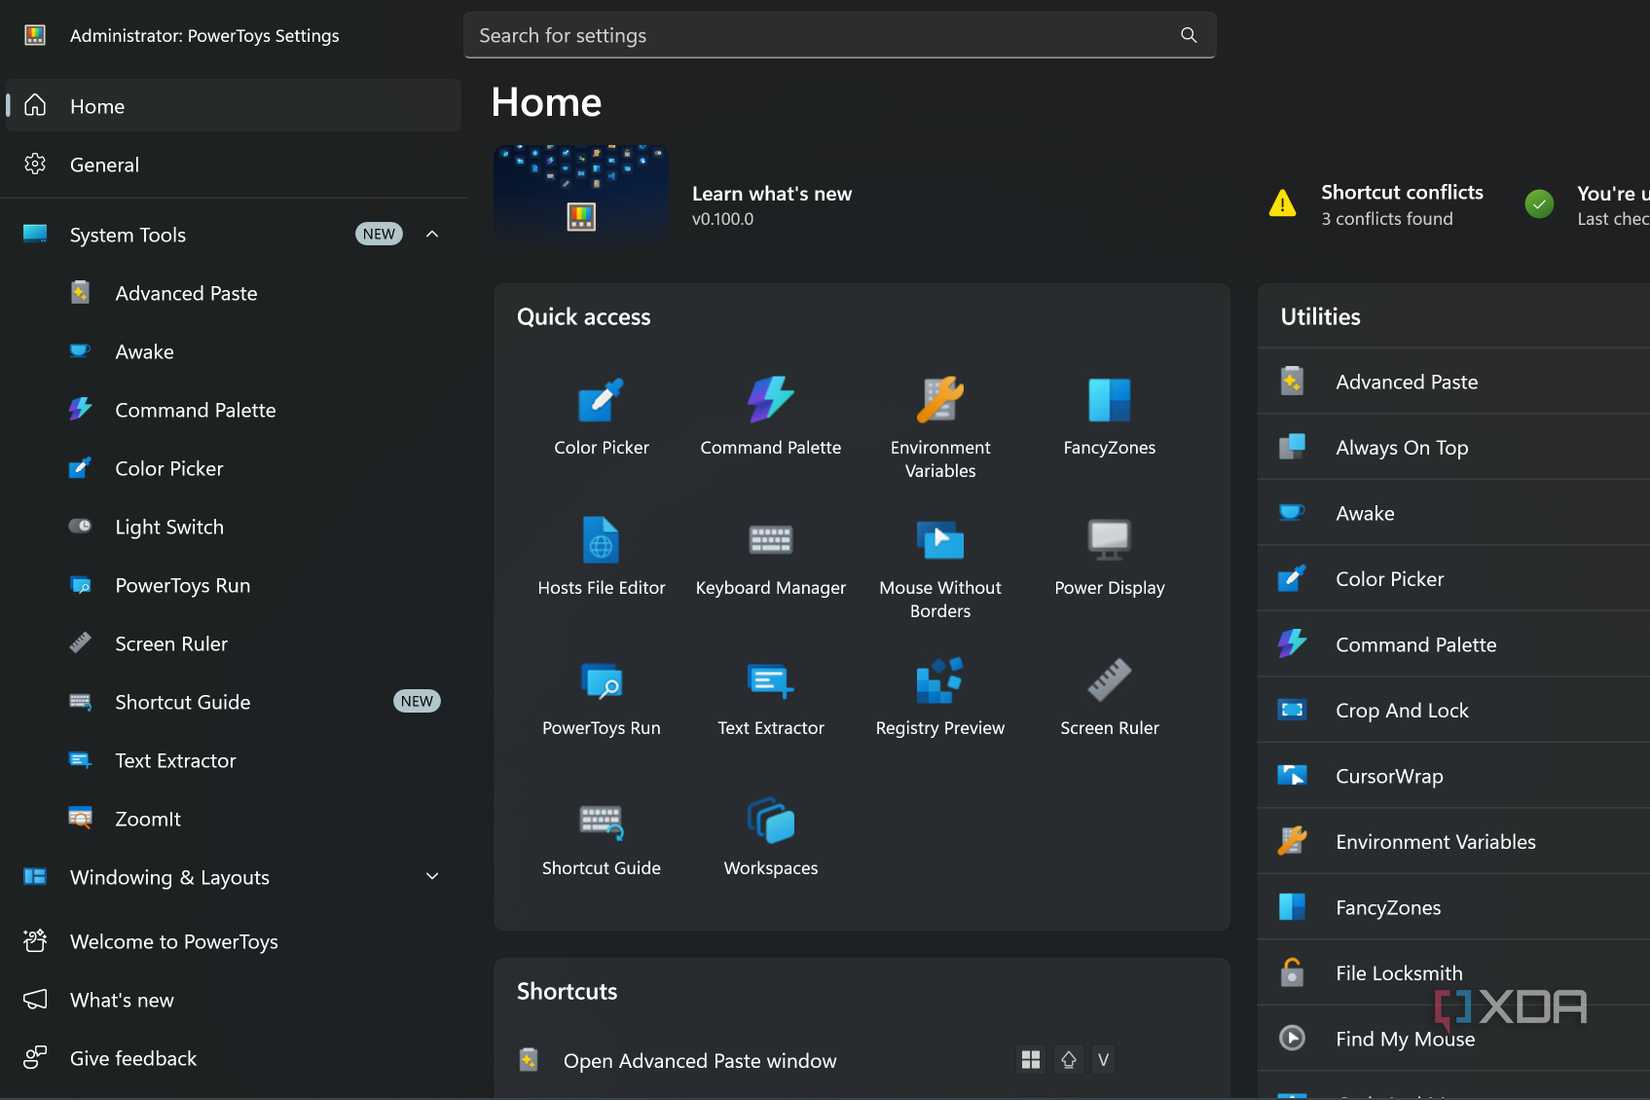1650x1100 pixels.
Task: Select Color Picker in the Utilities list
Action: (x=1454, y=578)
